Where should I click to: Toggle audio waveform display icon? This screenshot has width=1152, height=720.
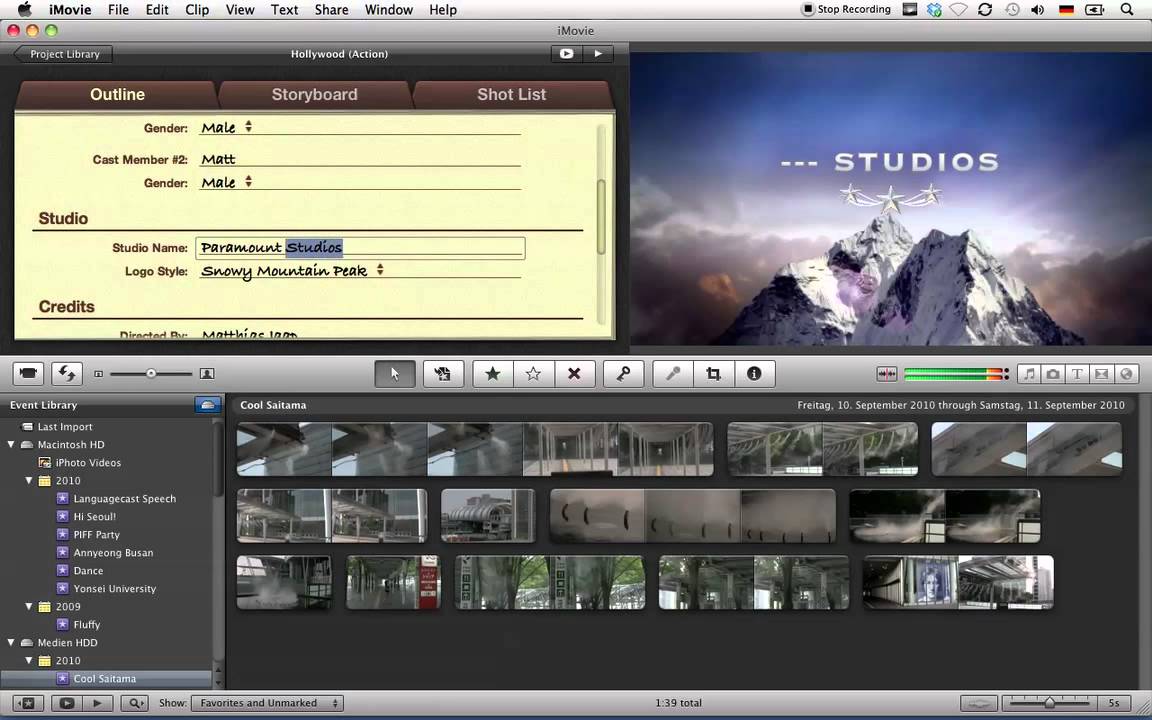pyautogui.click(x=887, y=374)
